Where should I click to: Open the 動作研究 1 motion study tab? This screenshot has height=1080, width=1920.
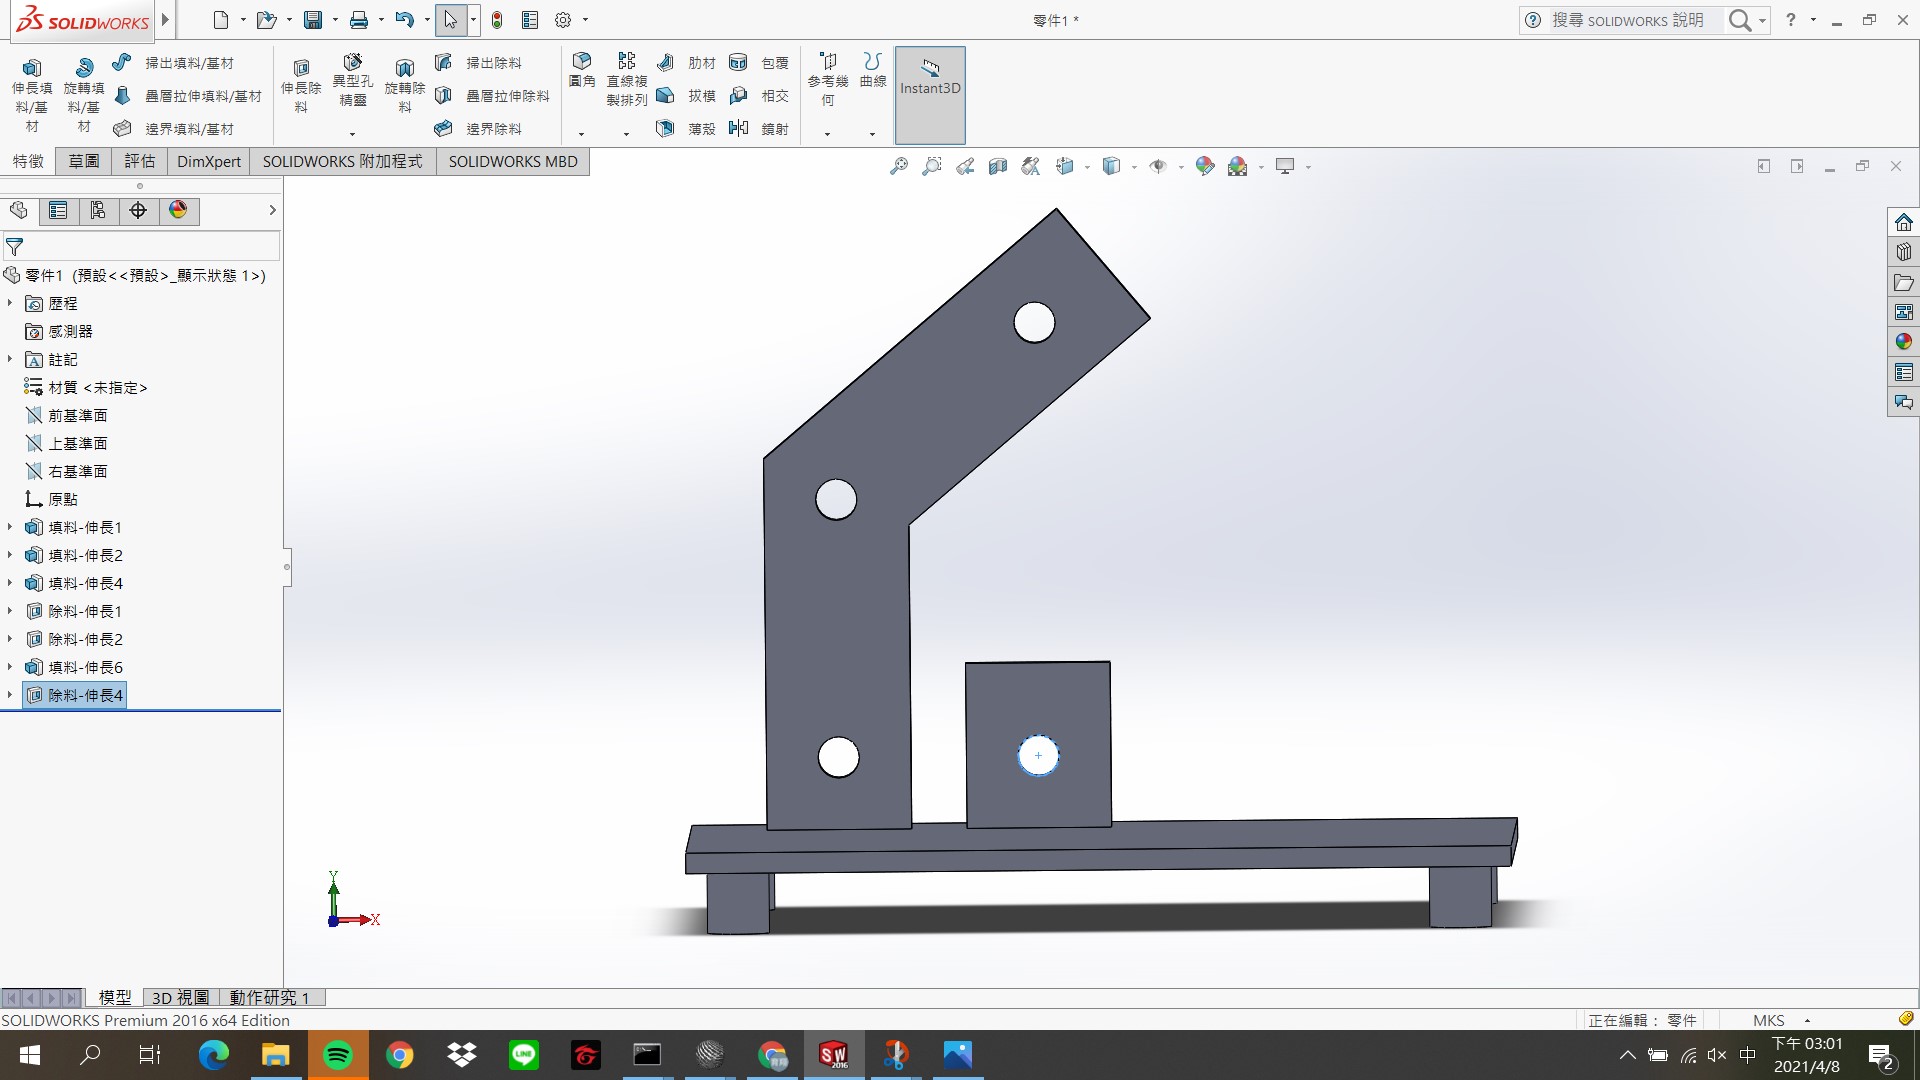(x=270, y=997)
